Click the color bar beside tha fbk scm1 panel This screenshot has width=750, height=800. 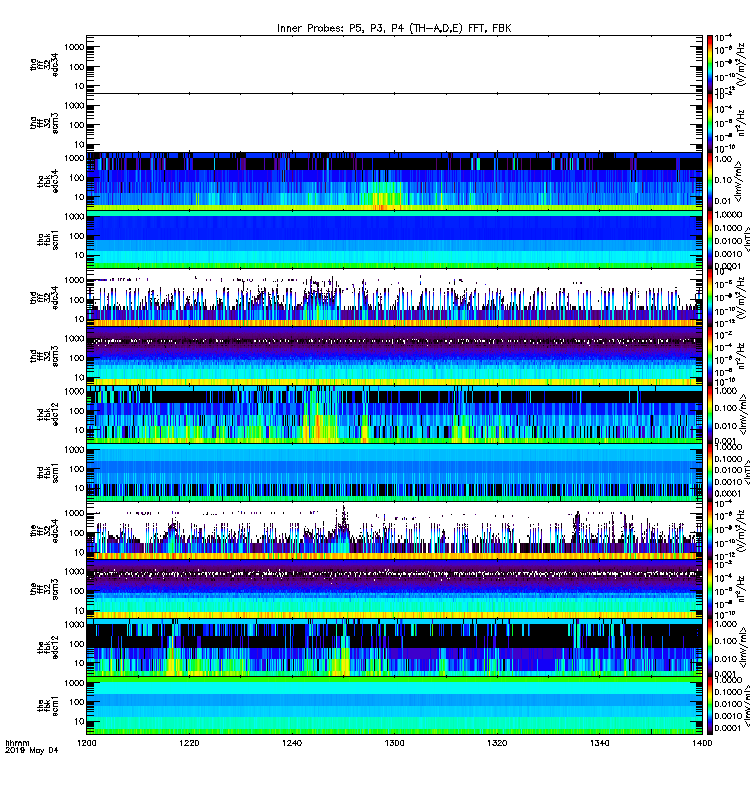710,239
